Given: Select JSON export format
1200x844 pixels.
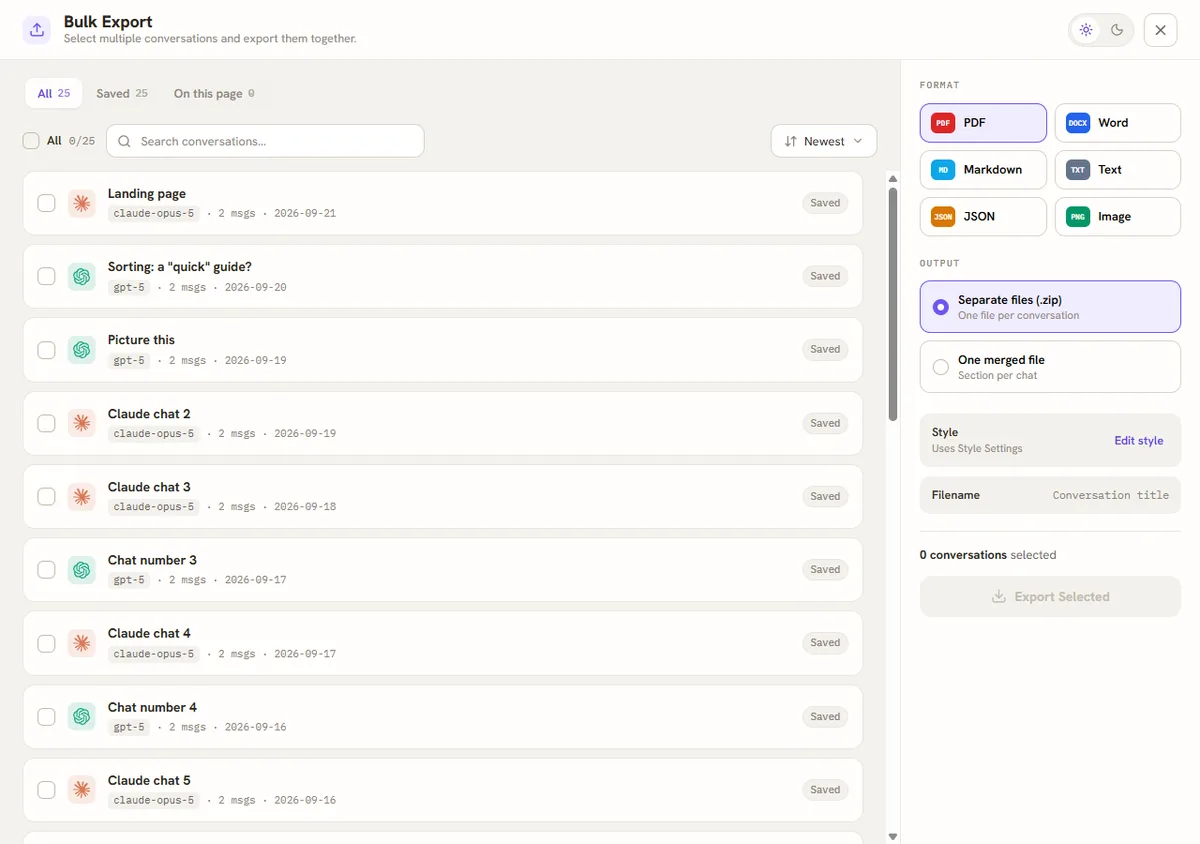Looking at the screenshot, I should pos(983,216).
